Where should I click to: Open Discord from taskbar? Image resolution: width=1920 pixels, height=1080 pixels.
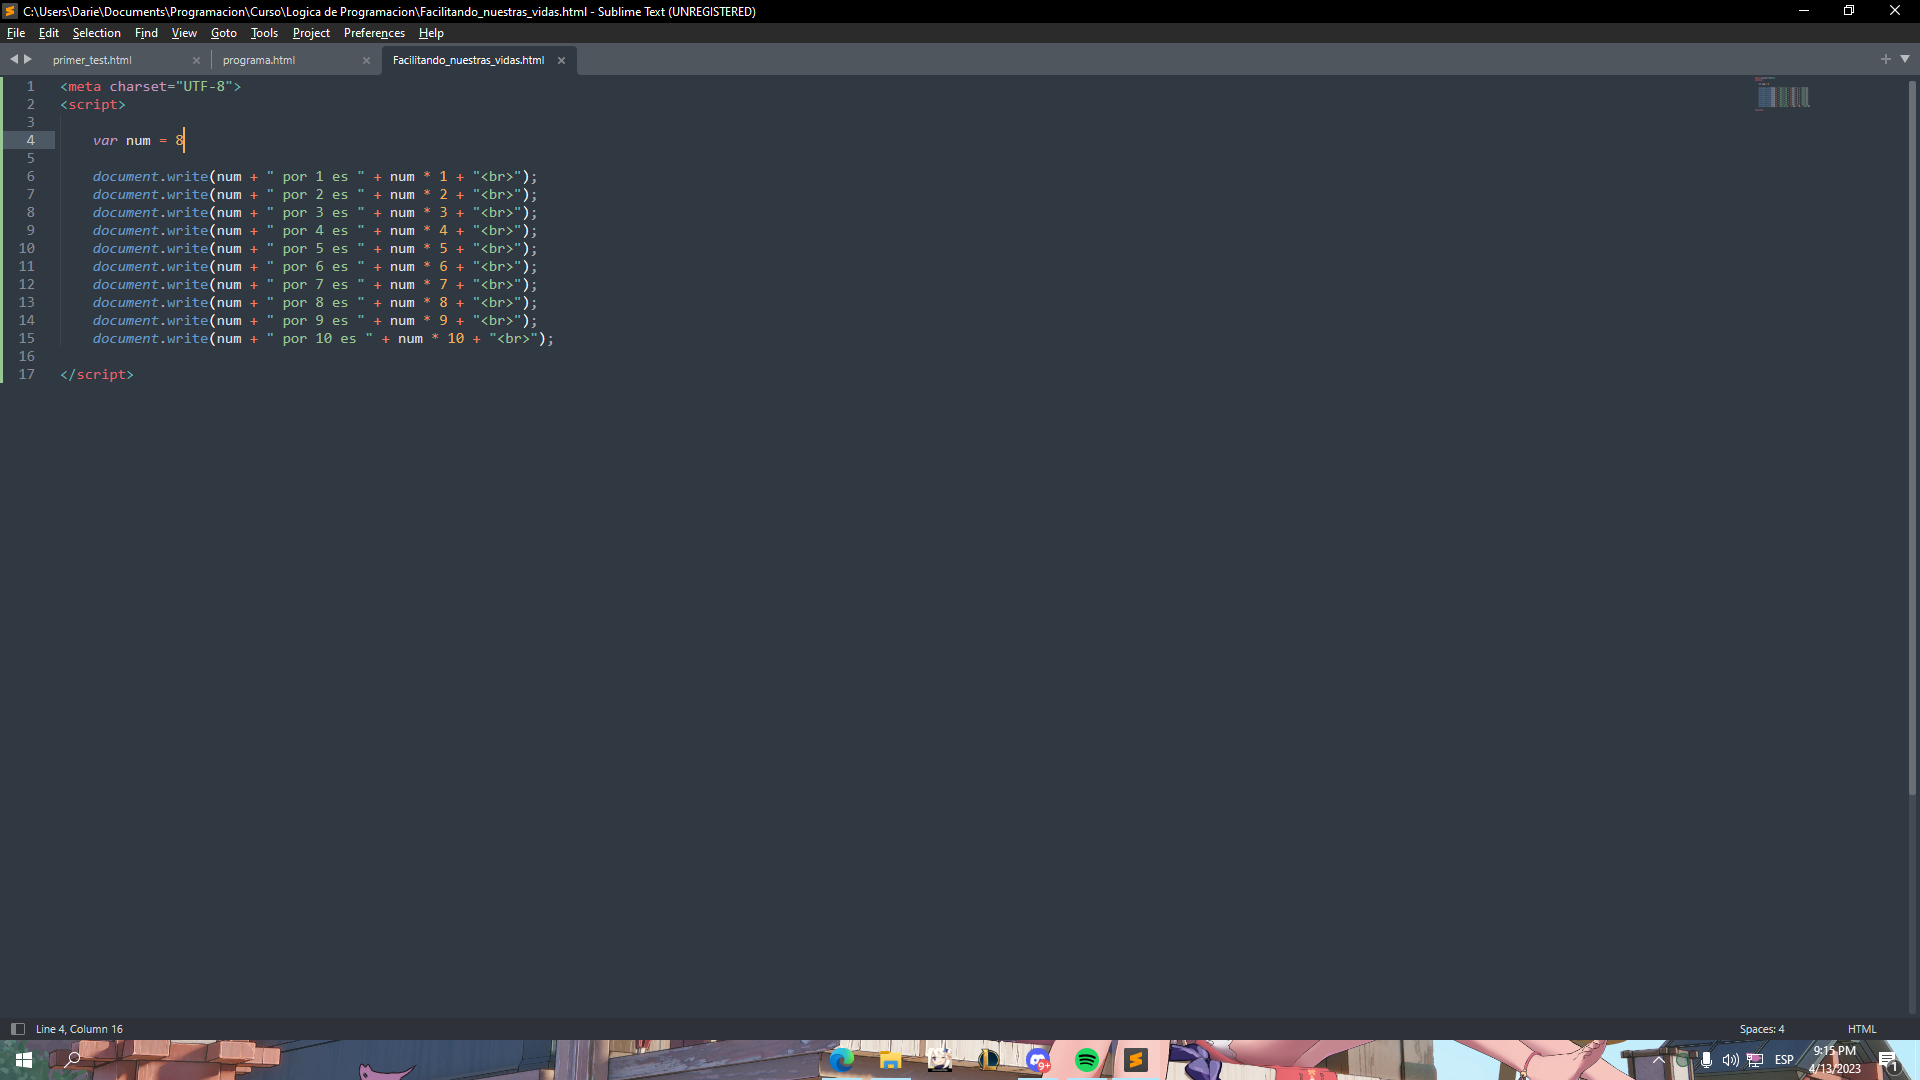point(1038,1060)
